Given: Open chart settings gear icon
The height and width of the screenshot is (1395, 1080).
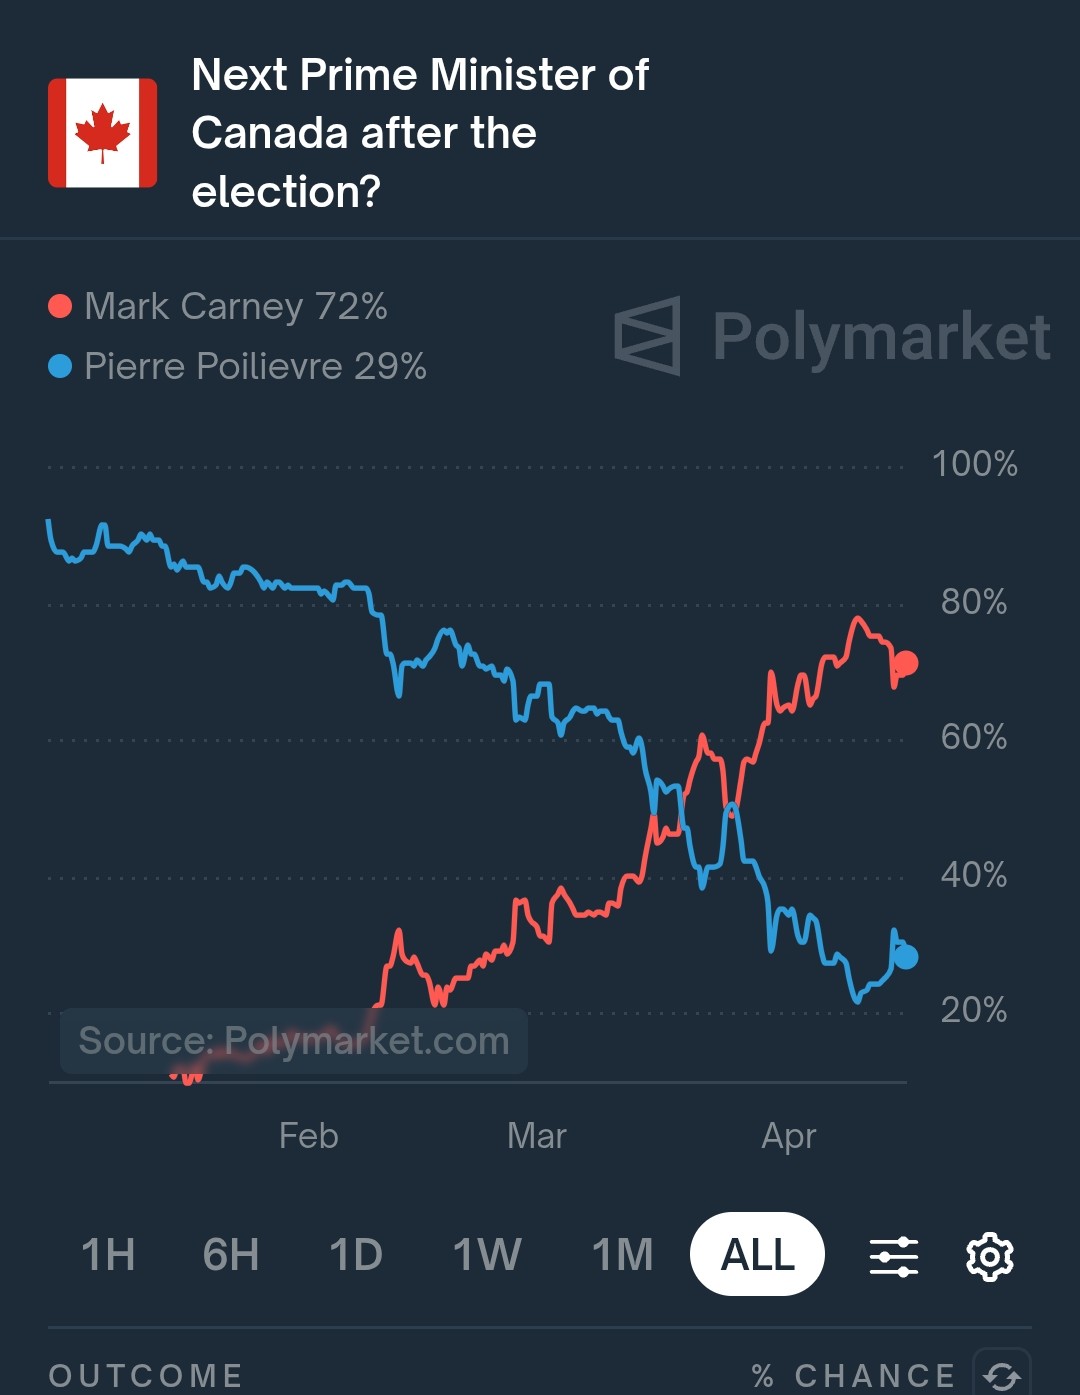Looking at the screenshot, I should (989, 1256).
